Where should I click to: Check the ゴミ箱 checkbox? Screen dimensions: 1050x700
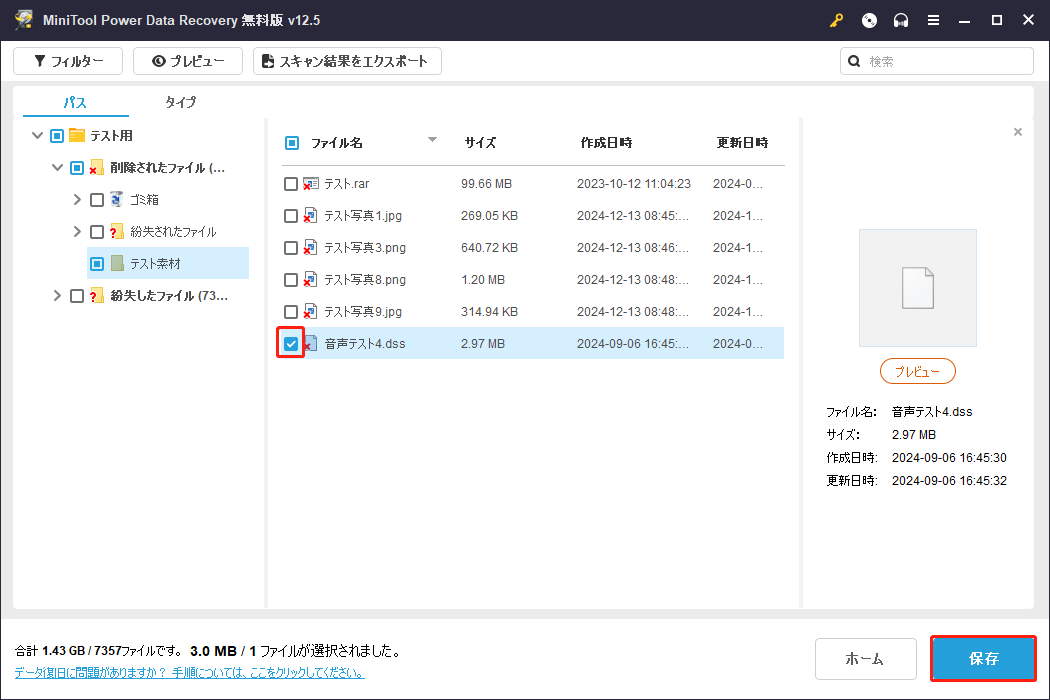click(x=97, y=200)
